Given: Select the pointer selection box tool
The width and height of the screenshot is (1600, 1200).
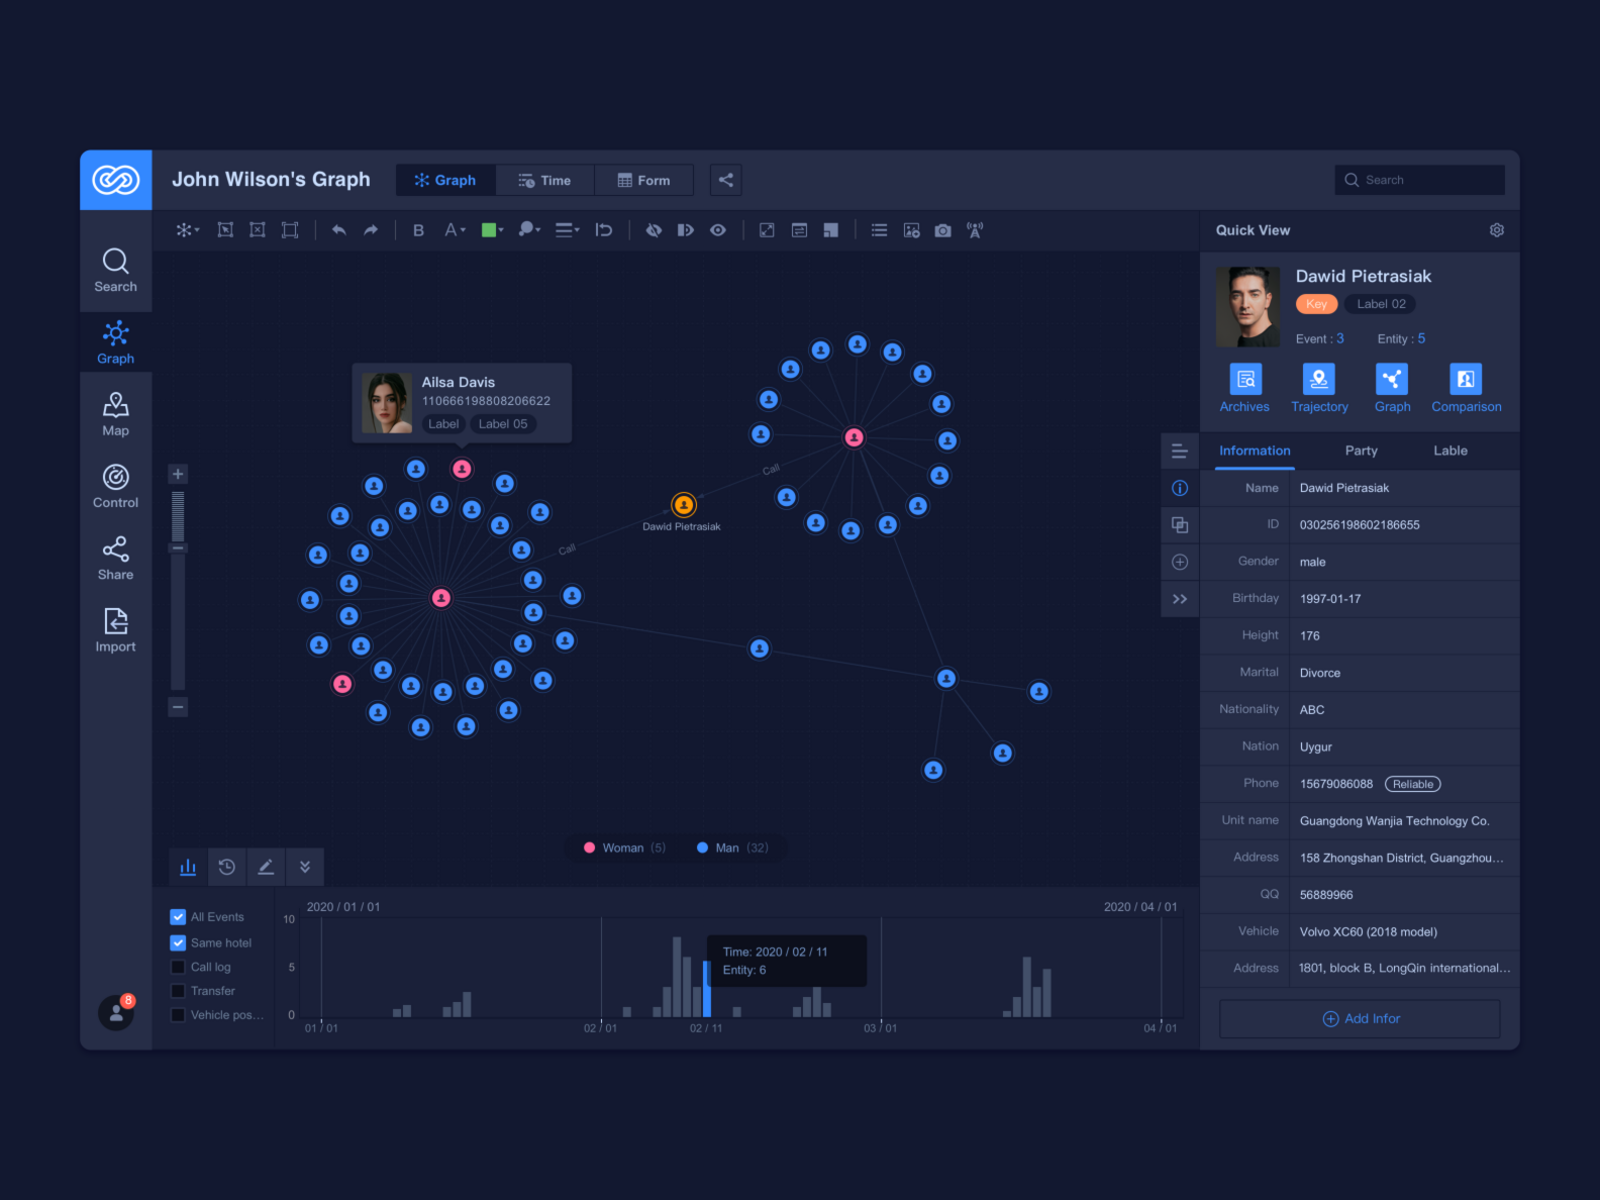Looking at the screenshot, I should 226,230.
